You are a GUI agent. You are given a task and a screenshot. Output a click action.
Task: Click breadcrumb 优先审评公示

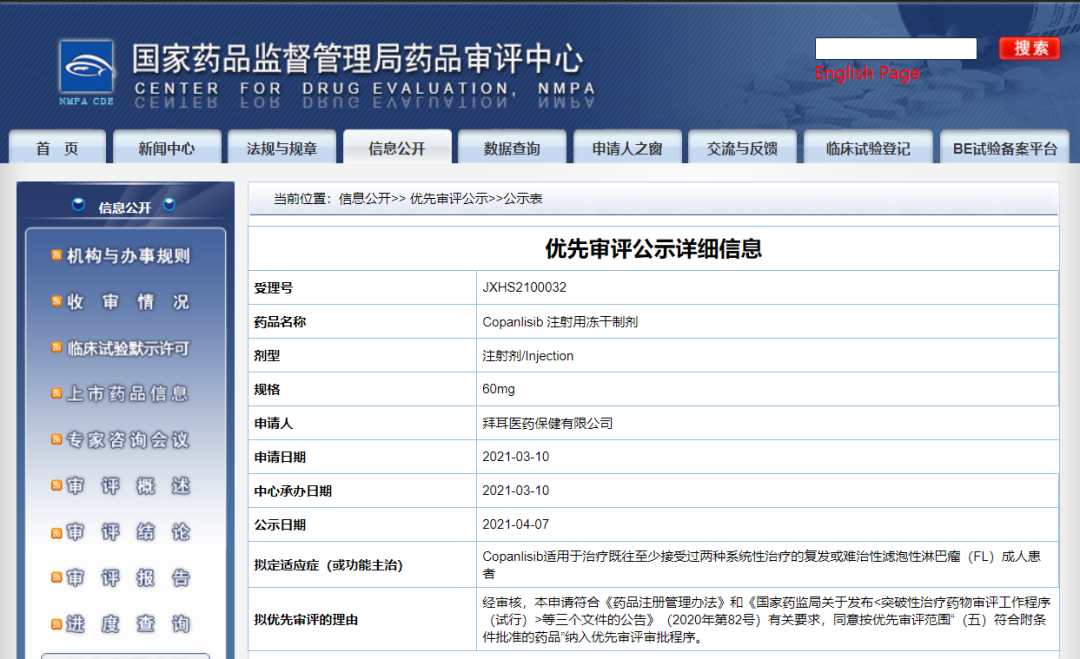449,199
